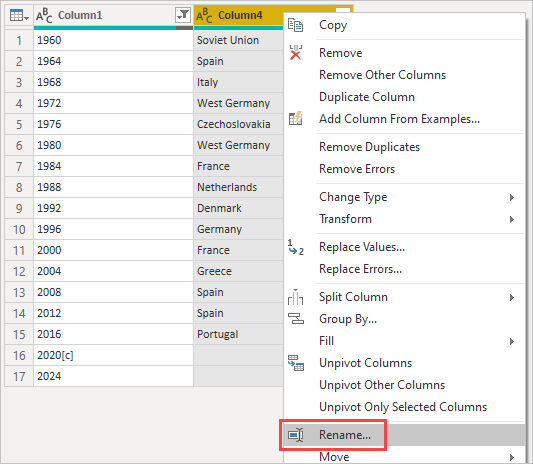Click the Replace Values icon
The image size is (533, 464).
tap(295, 247)
